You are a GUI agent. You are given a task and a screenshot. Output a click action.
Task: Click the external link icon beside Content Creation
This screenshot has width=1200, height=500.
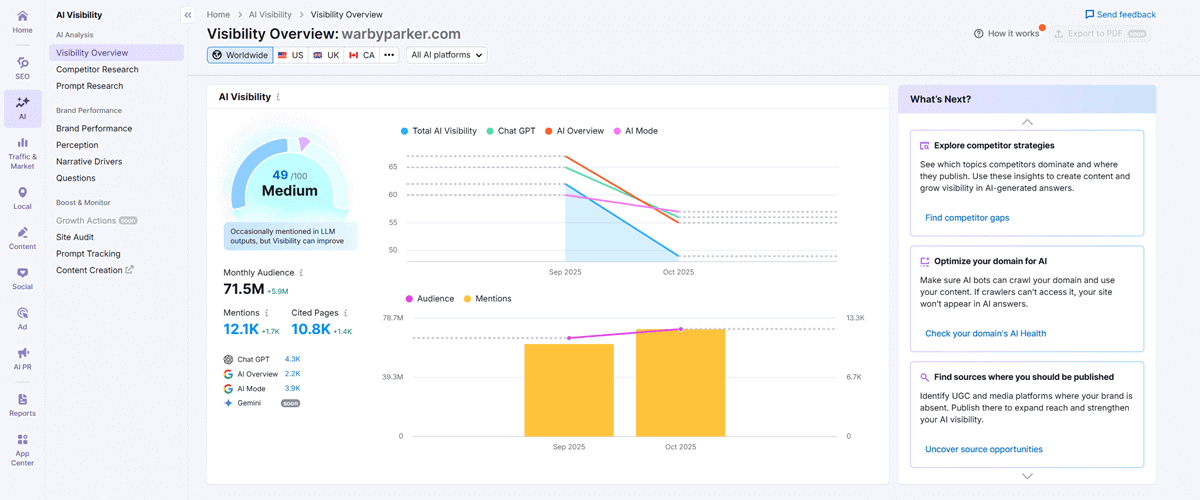129,270
